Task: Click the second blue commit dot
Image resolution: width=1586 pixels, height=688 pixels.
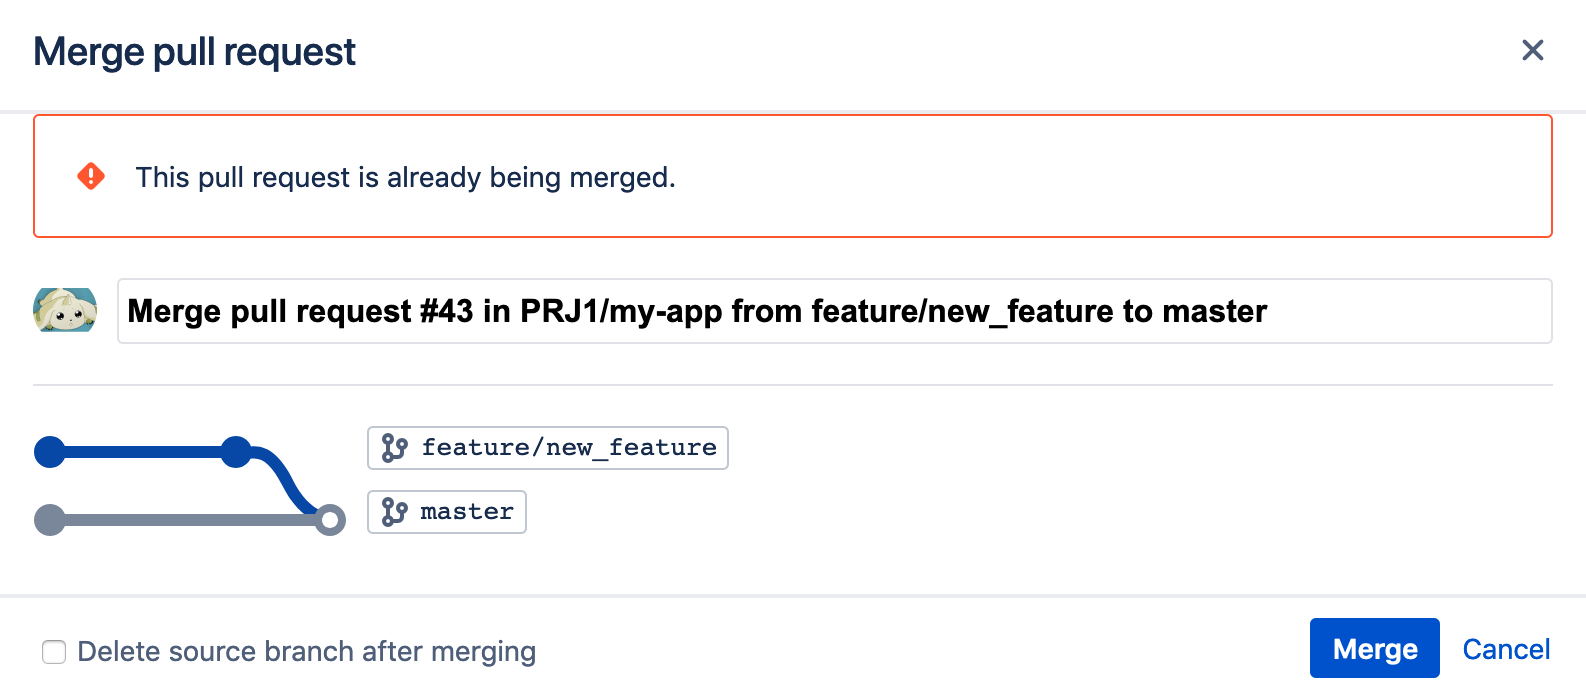Action: [236, 452]
